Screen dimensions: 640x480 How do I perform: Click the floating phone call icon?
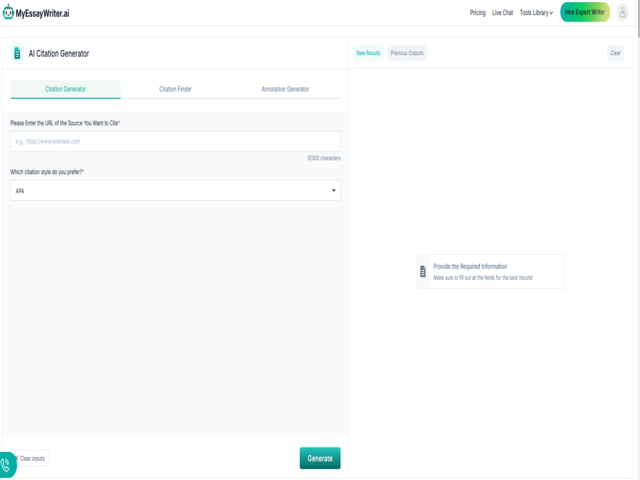click(x=7, y=463)
